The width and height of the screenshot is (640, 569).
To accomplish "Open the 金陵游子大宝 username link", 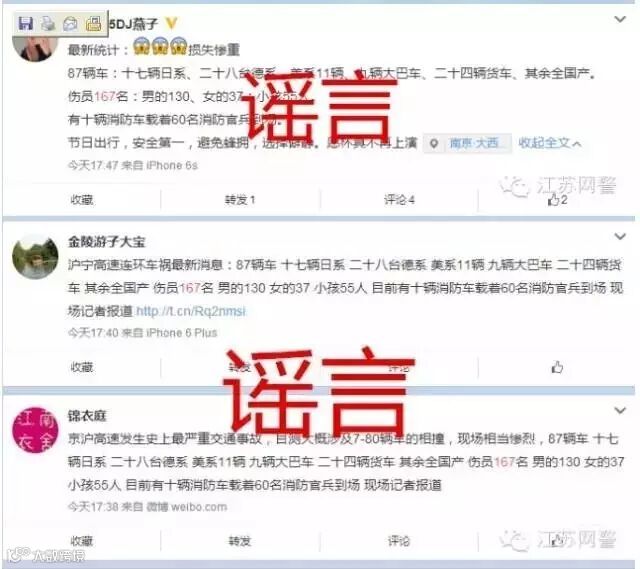I will click(107, 242).
